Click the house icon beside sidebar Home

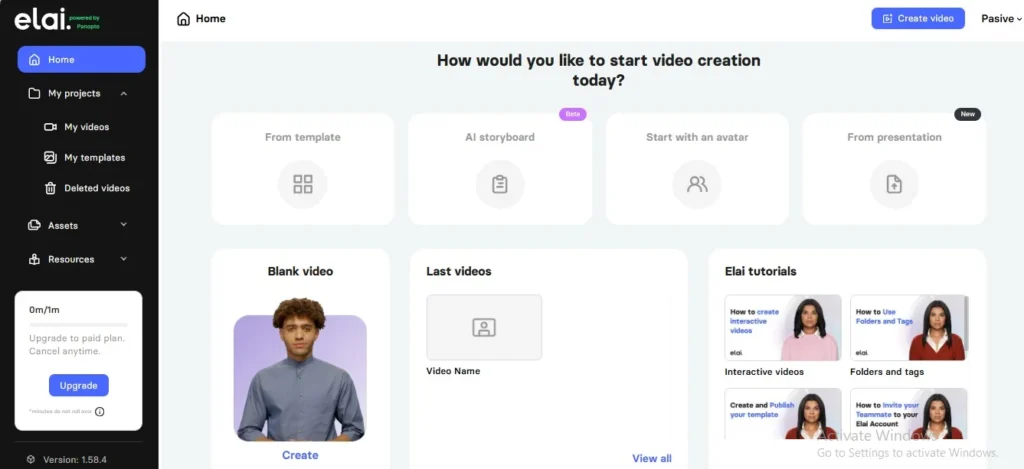coord(35,59)
